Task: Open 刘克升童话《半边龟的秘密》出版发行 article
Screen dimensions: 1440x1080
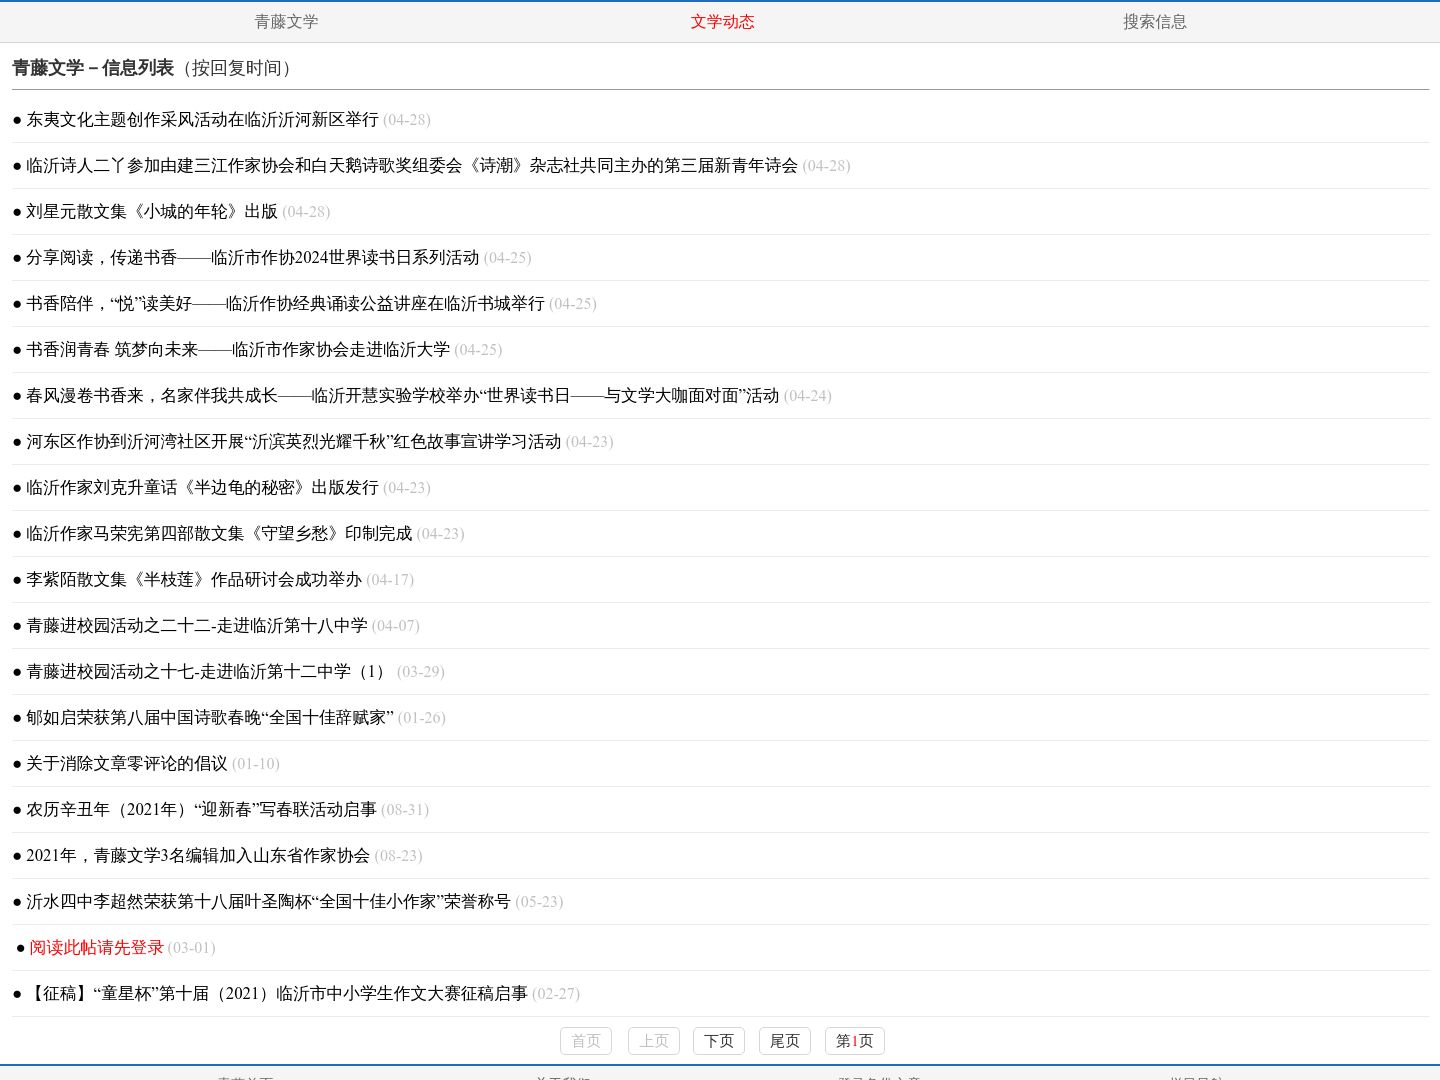Action: click(202, 487)
